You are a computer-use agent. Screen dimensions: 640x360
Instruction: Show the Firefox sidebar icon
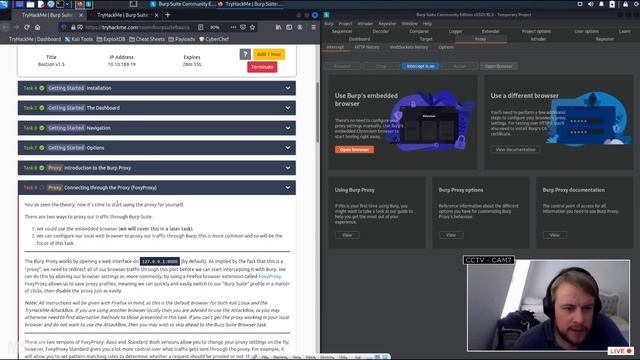pos(289,27)
